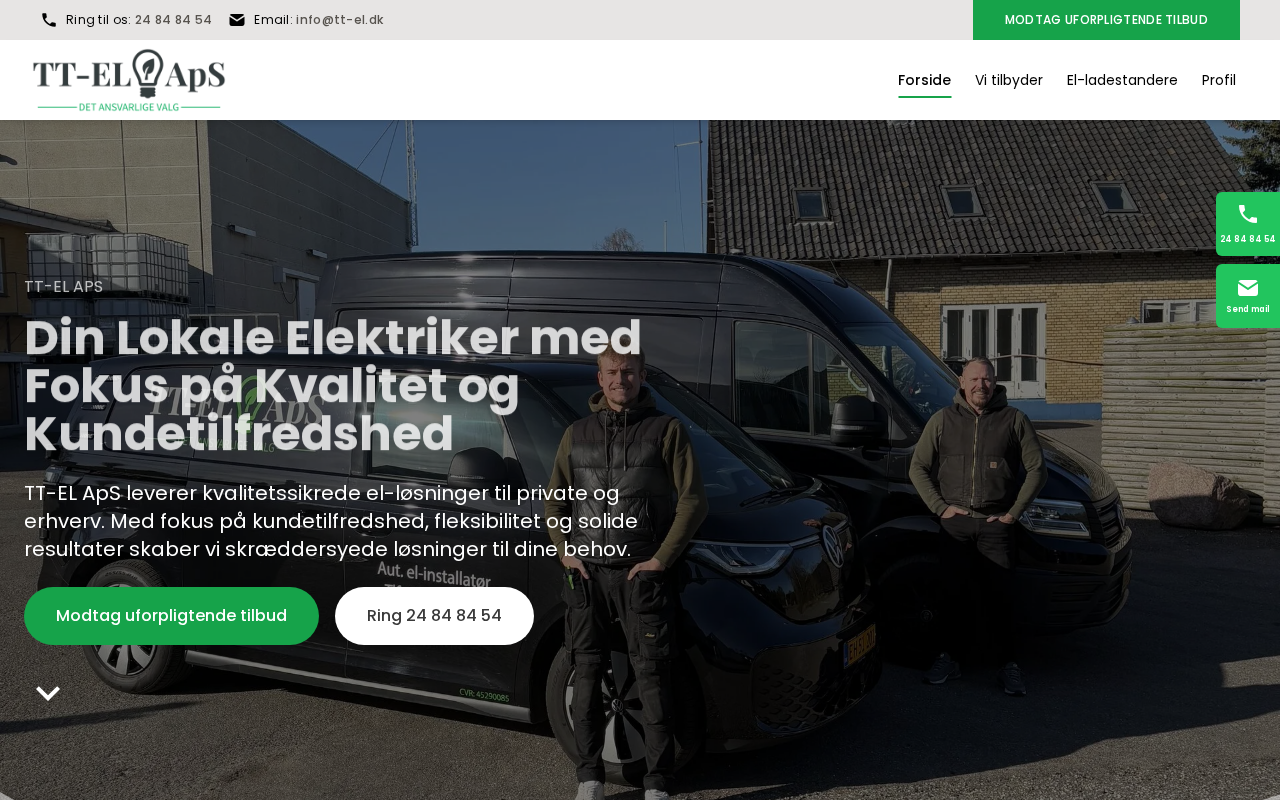Open the Forside menu item

coord(924,80)
